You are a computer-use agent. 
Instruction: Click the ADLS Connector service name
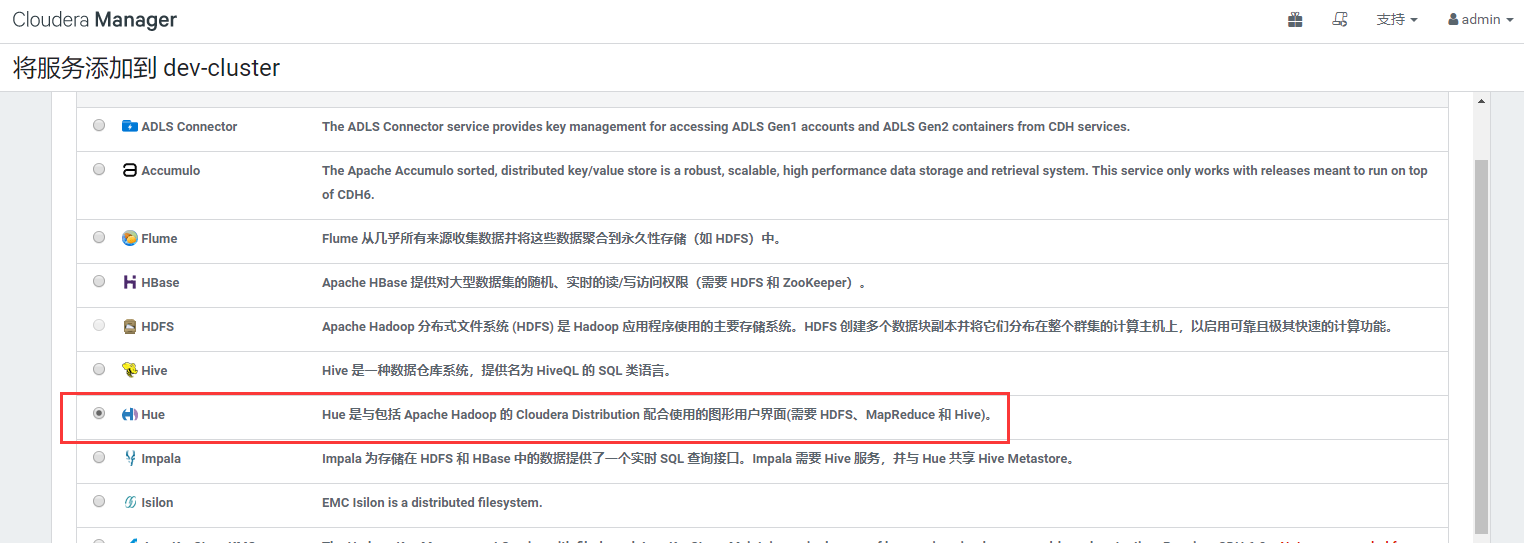pos(189,127)
